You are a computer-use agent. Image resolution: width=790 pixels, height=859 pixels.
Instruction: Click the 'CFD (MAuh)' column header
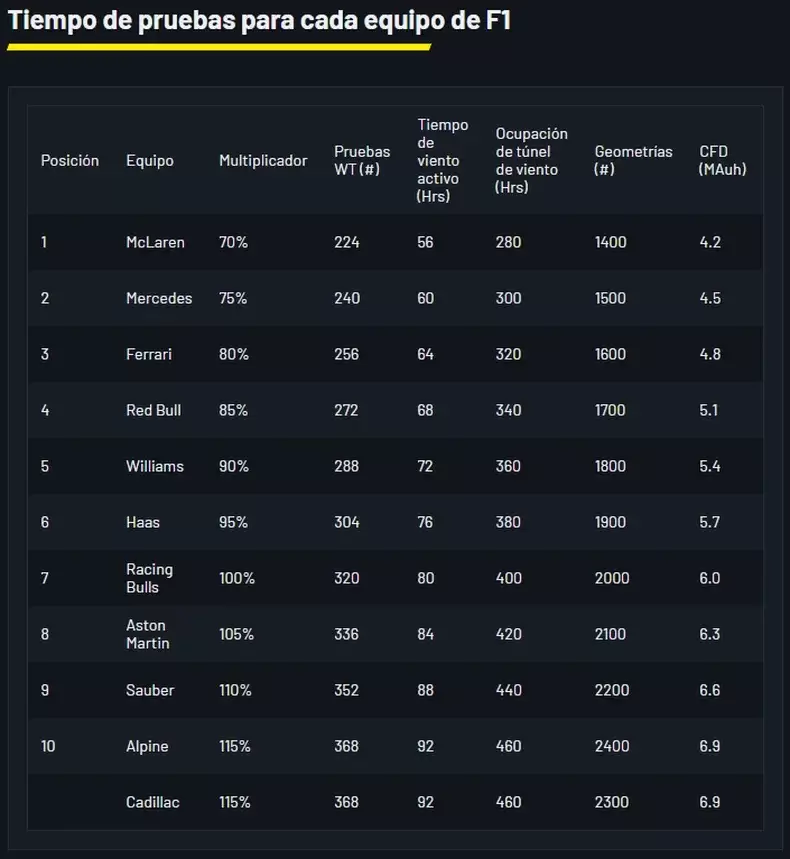pos(722,160)
